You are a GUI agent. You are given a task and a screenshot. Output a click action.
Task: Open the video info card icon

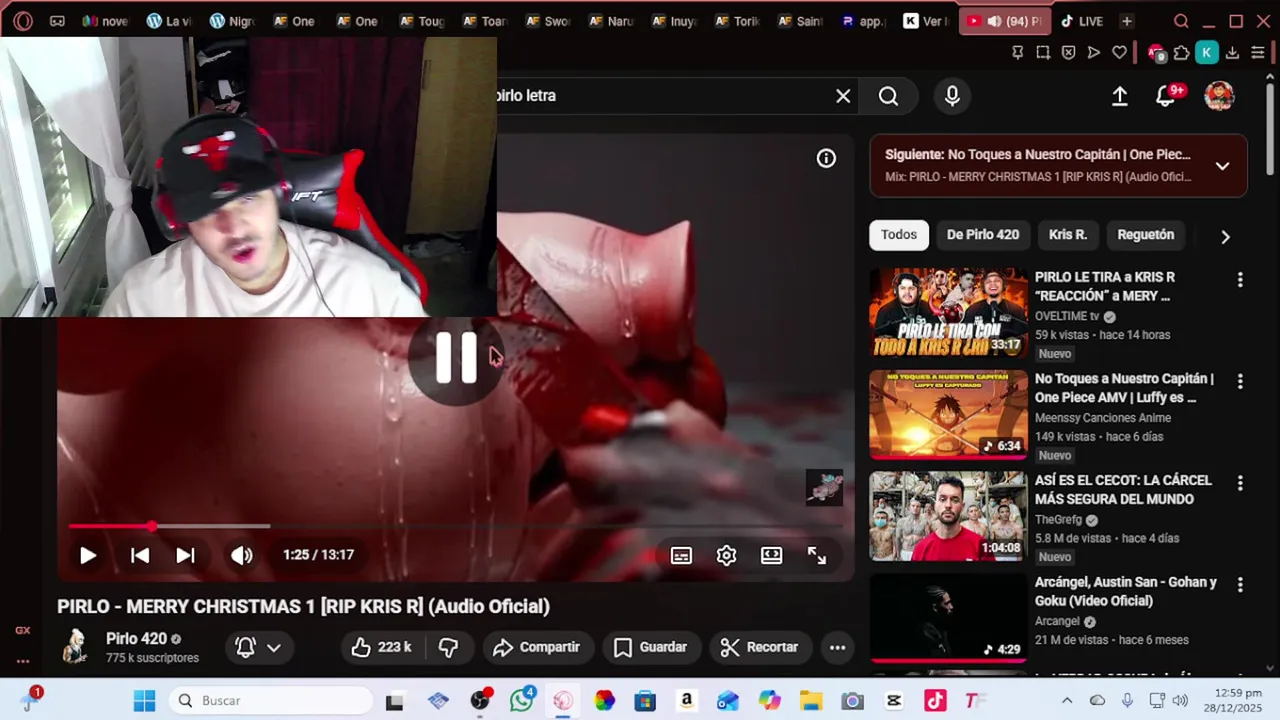point(826,158)
